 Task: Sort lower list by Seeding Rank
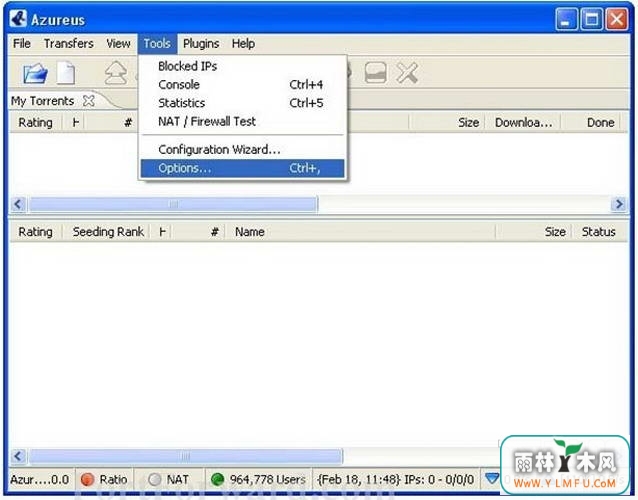click(108, 232)
